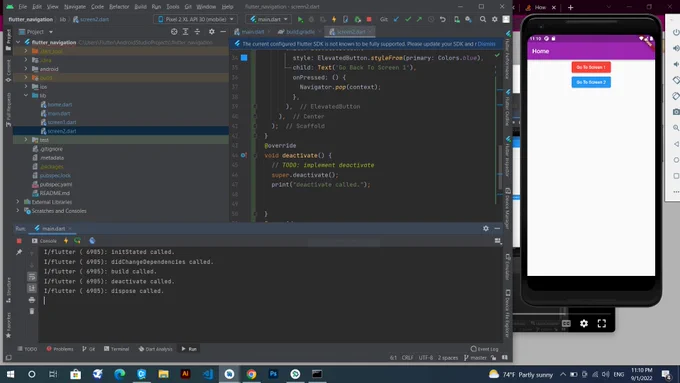Clear console with the trash icon
The image size is (680, 383).
point(32,311)
